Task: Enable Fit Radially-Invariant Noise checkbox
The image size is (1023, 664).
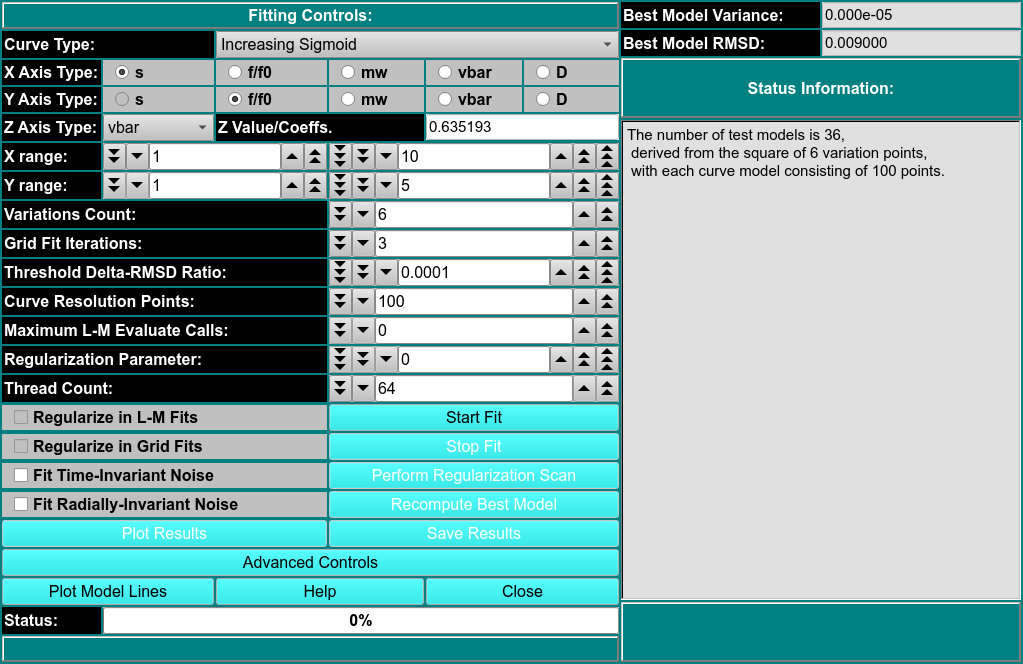Action: 21,505
